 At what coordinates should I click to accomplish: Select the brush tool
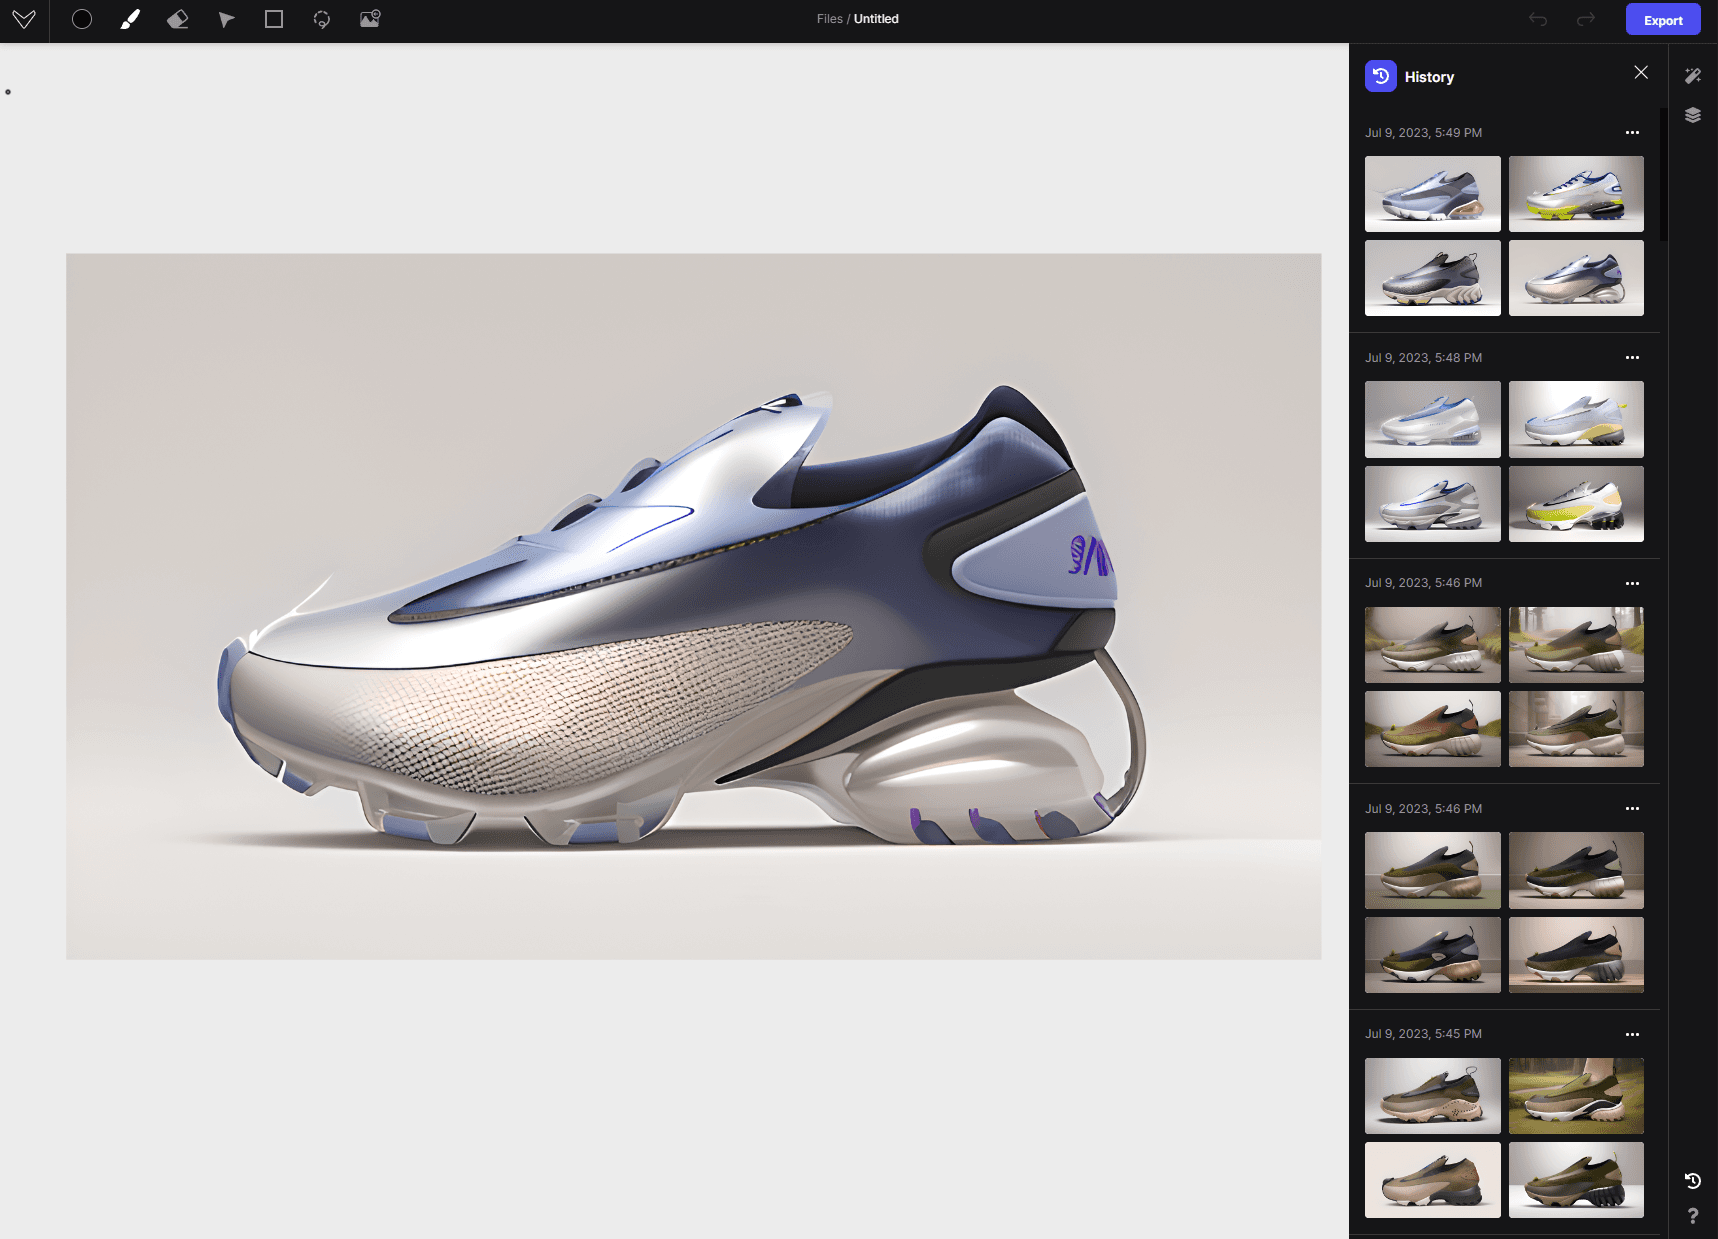(x=130, y=20)
